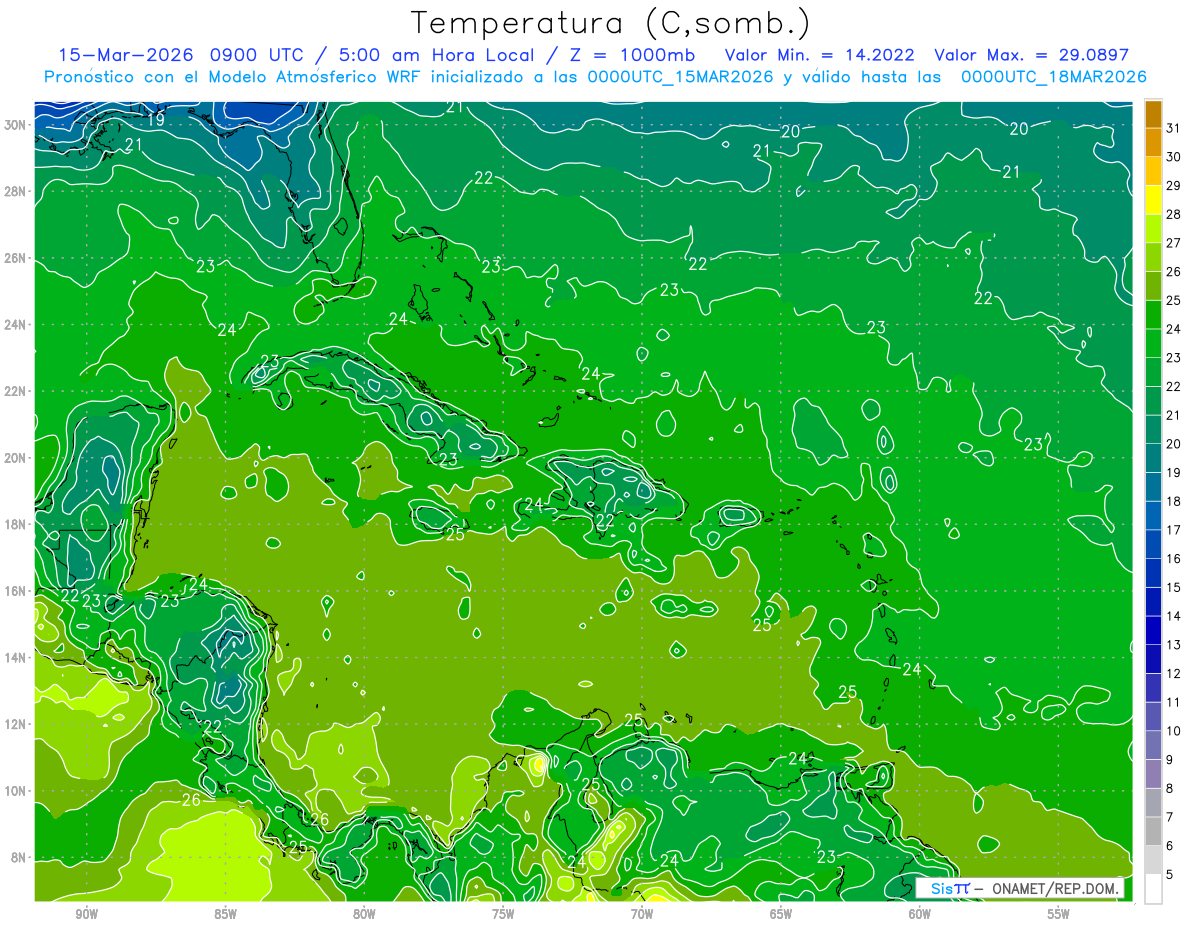Click the 'Temperatura (C,somb.)' chart title
This screenshot has height=927, width=1200.
click(611, 24)
